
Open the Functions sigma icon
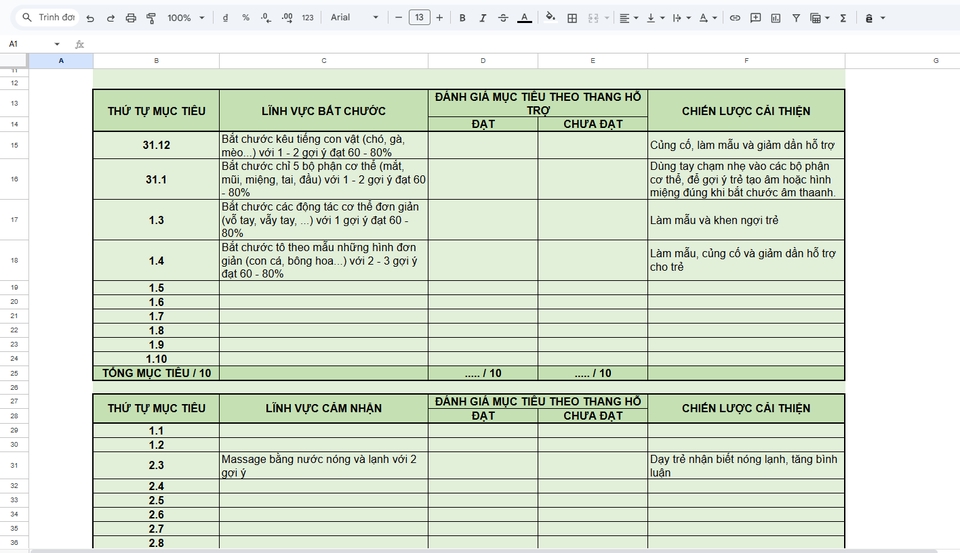pos(843,18)
